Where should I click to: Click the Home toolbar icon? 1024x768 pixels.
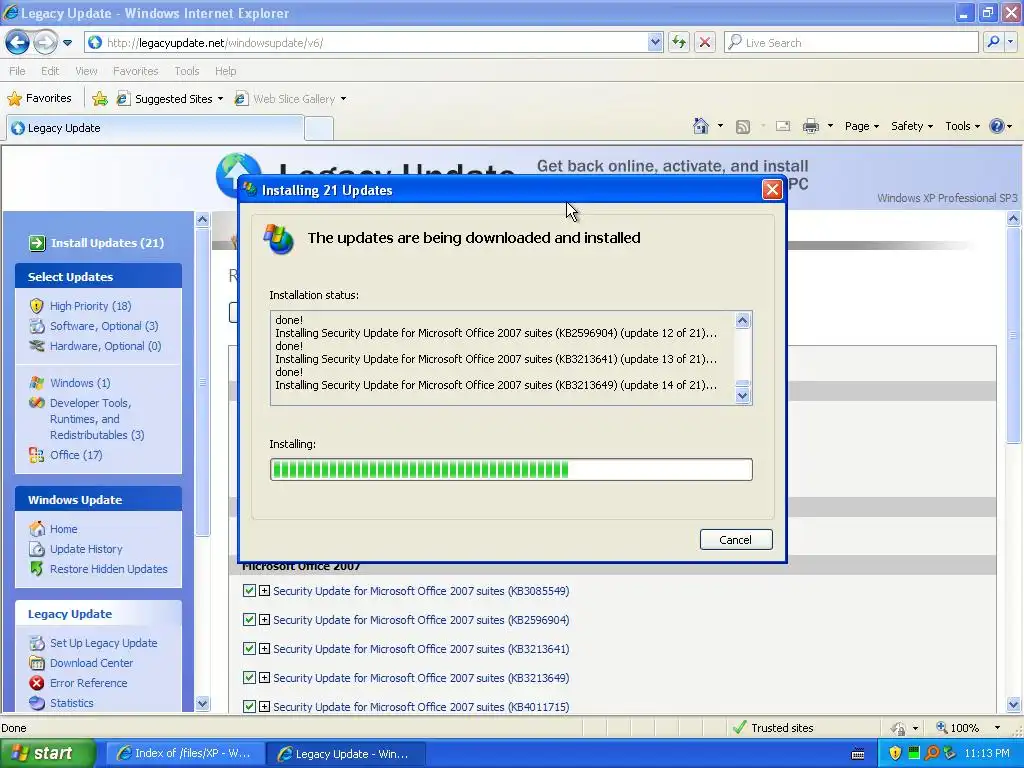click(x=701, y=126)
